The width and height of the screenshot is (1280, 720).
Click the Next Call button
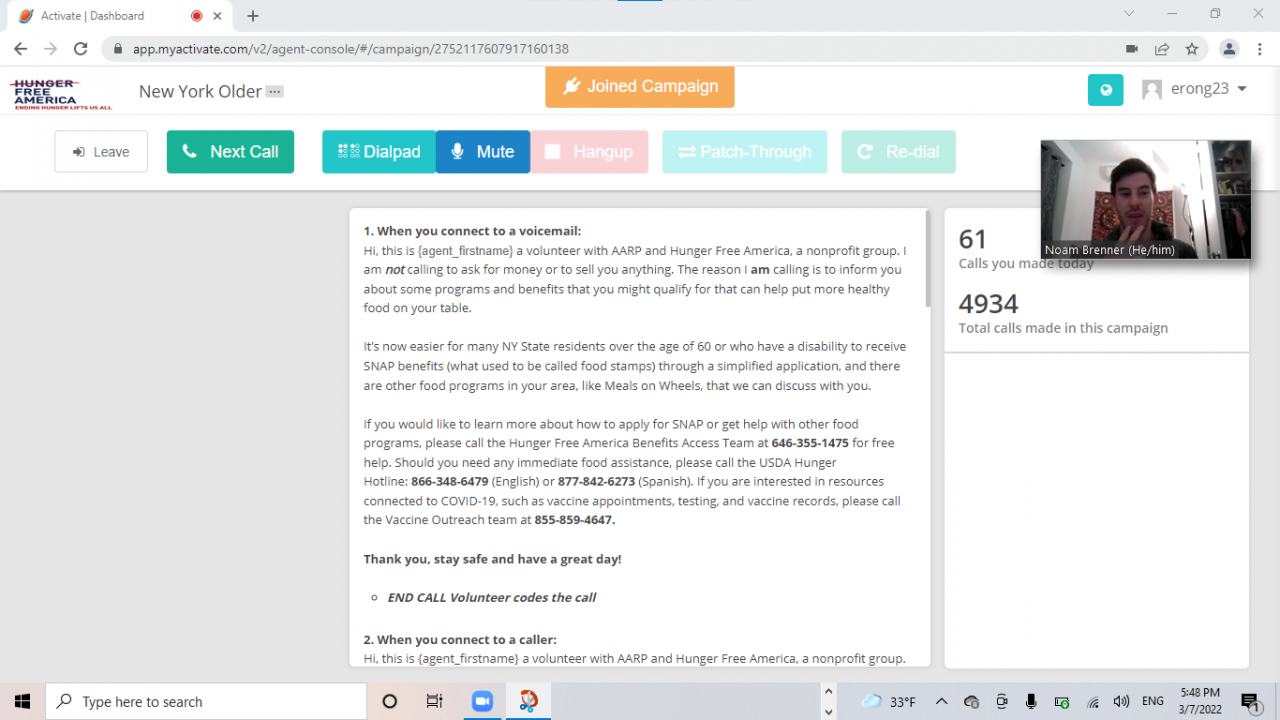(x=230, y=152)
